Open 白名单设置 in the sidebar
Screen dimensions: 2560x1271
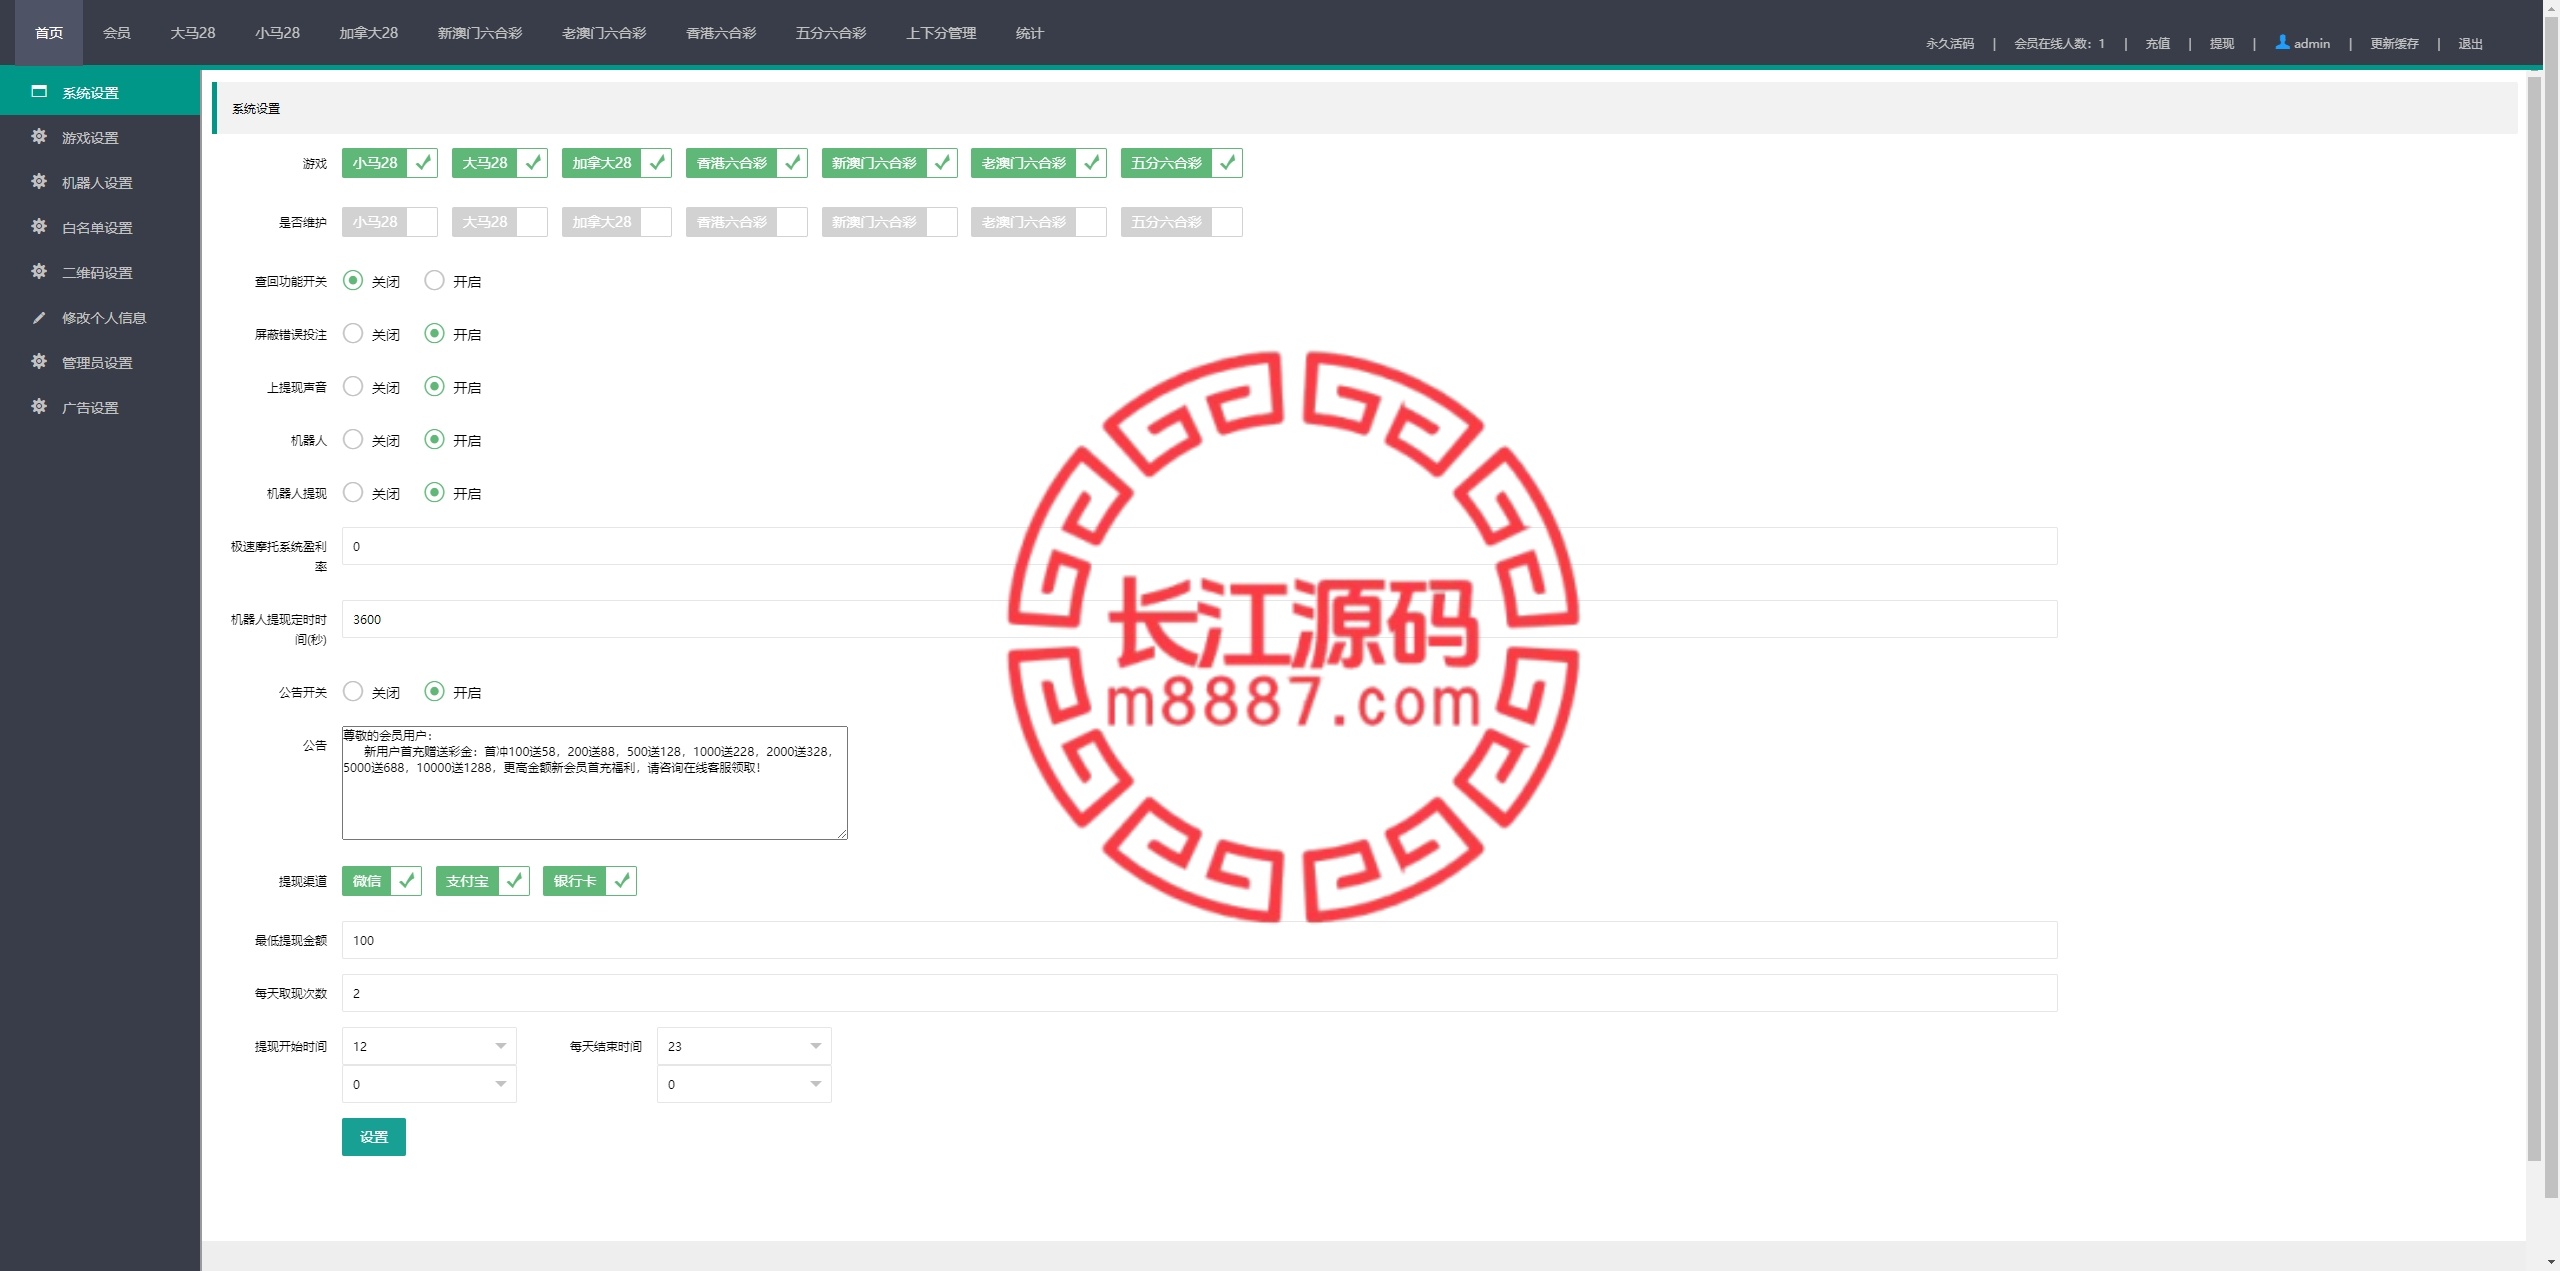pos(100,227)
